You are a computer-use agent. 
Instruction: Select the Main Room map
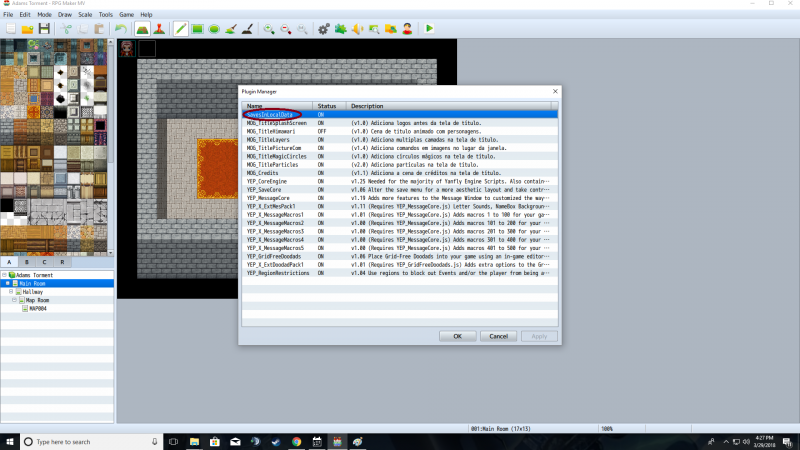click(x=32, y=283)
